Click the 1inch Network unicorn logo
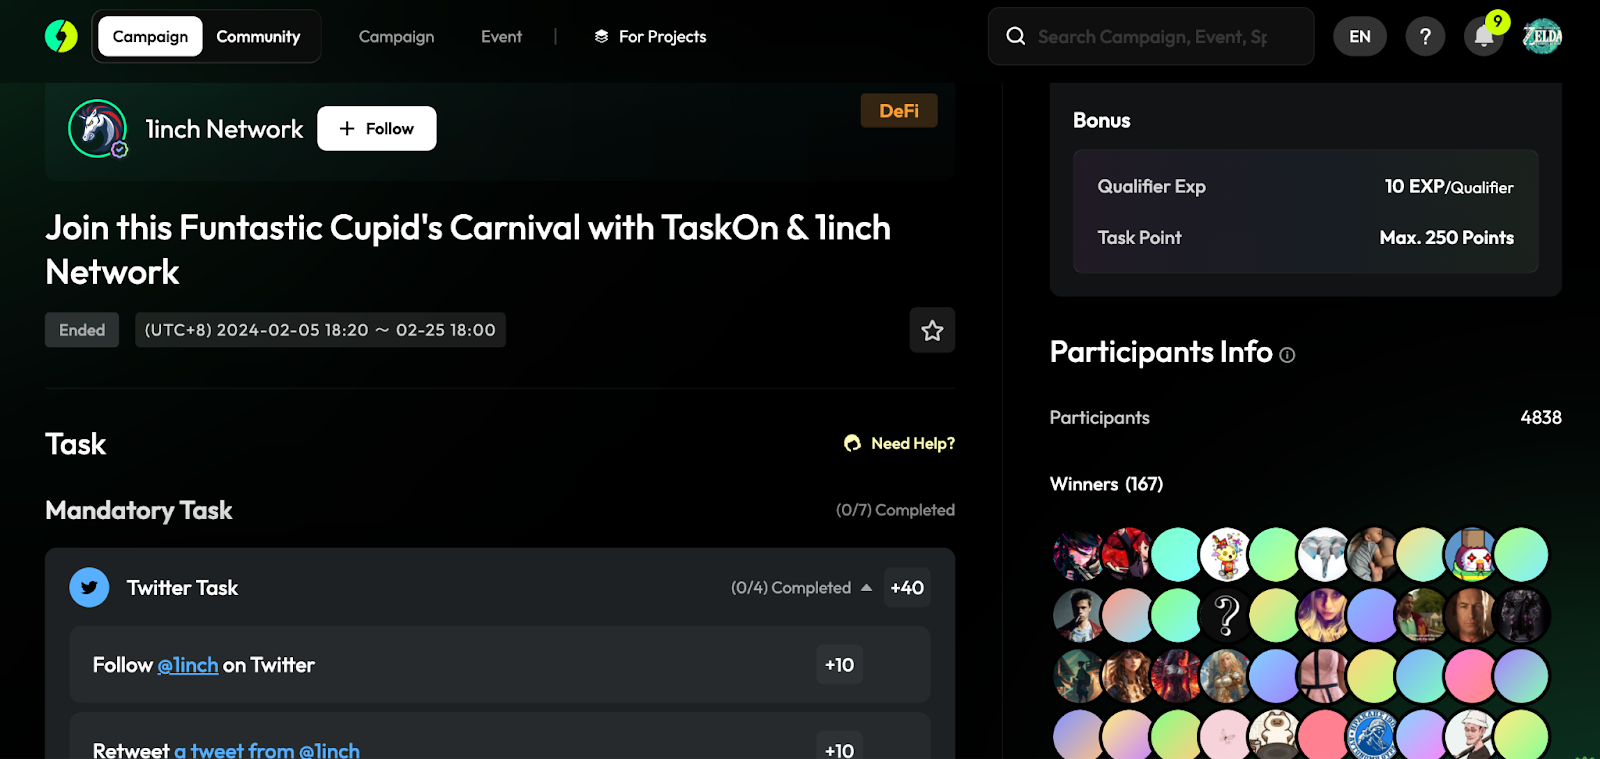The height and width of the screenshot is (759, 1600). [97, 128]
